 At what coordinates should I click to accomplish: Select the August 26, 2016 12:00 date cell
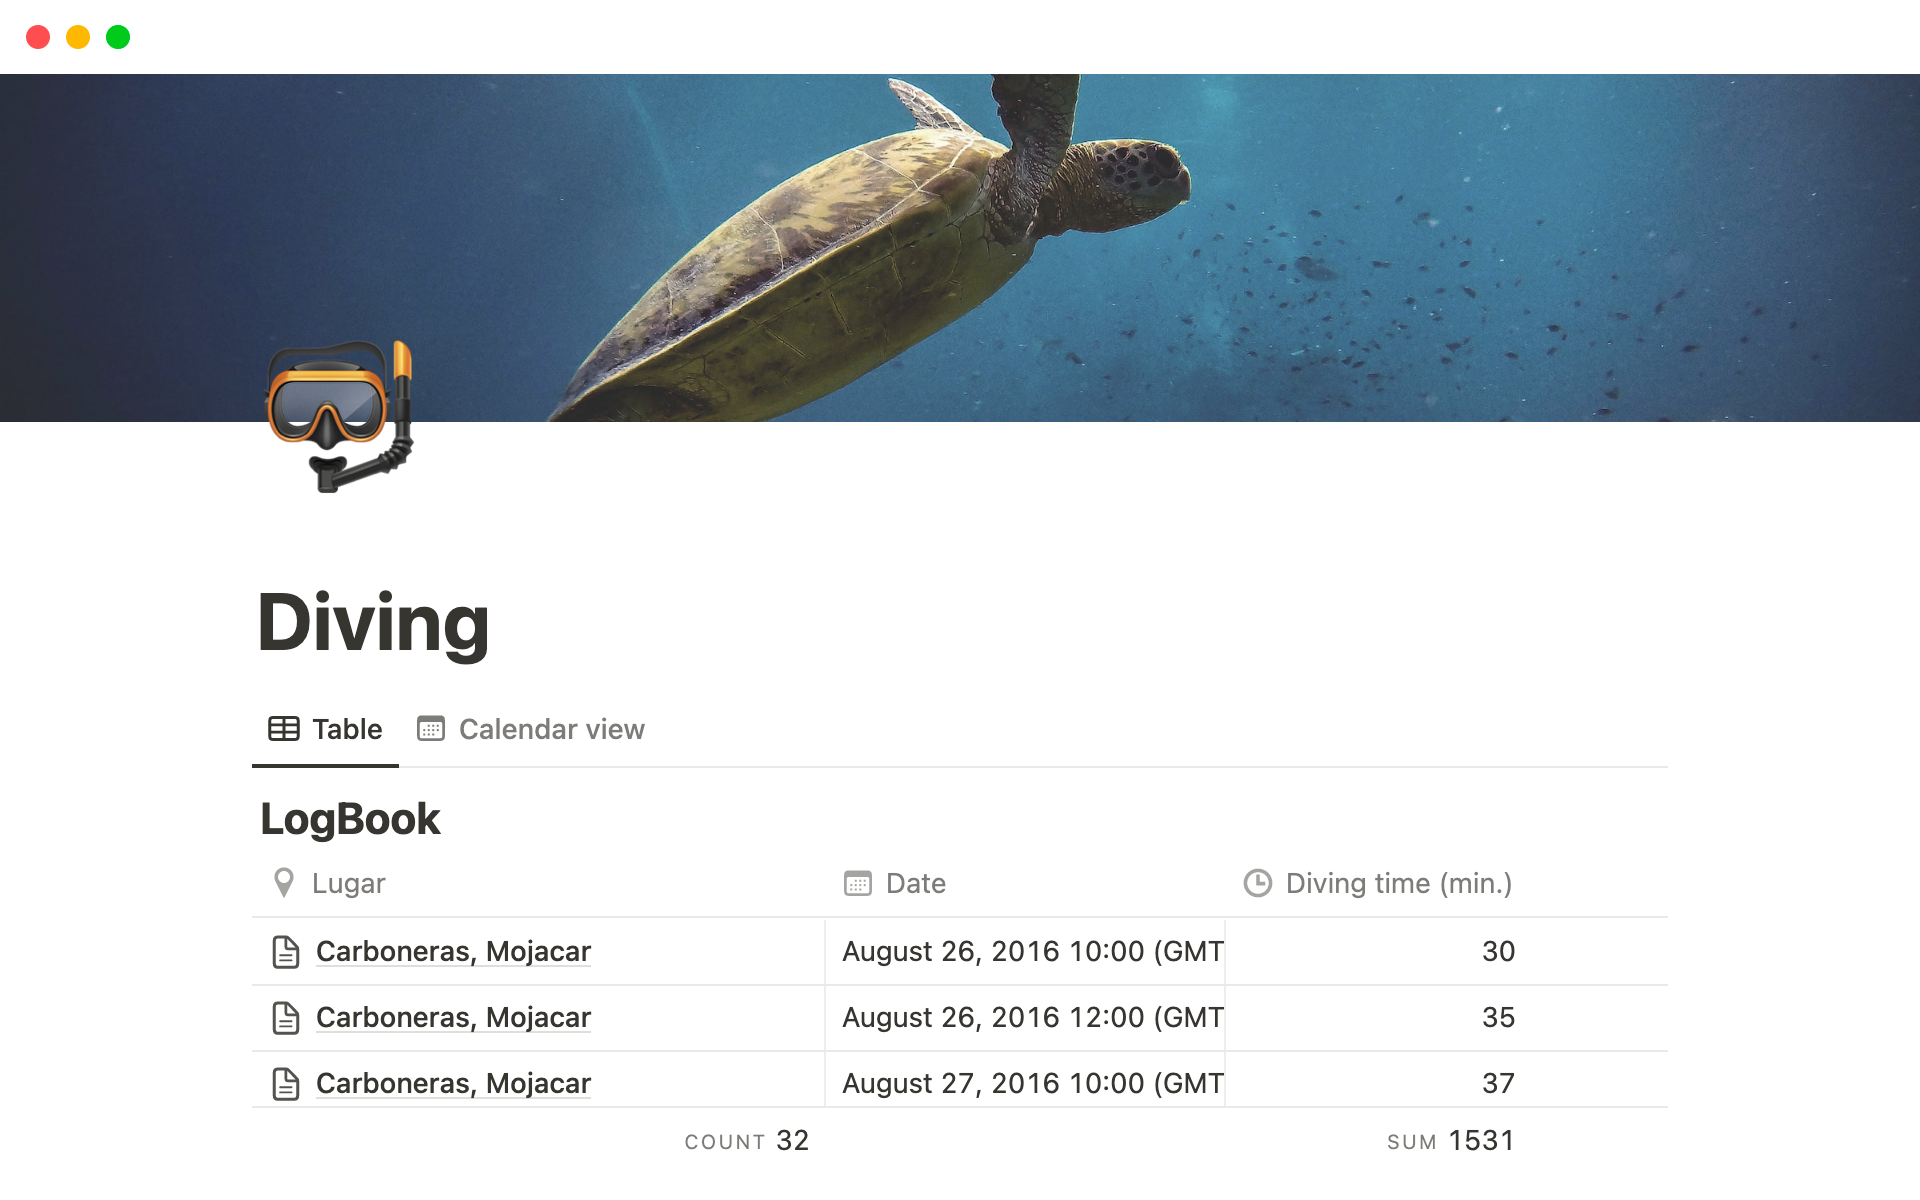pyautogui.click(x=1030, y=1018)
